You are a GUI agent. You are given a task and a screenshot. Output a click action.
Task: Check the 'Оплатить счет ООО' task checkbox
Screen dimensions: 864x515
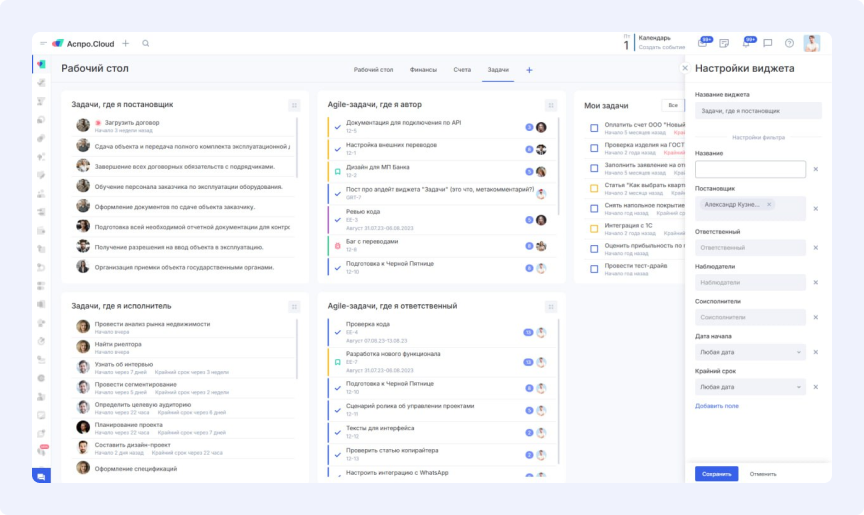pyautogui.click(x=594, y=127)
